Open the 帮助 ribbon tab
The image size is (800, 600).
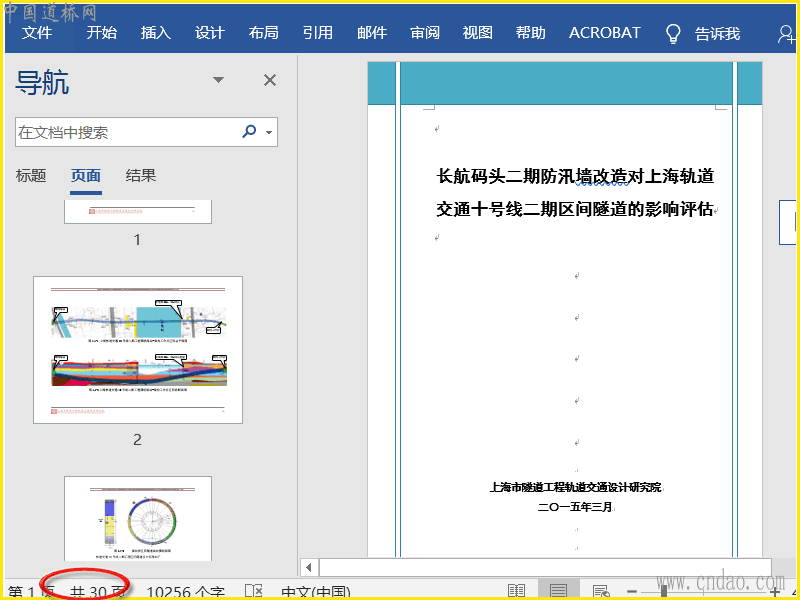[531, 33]
